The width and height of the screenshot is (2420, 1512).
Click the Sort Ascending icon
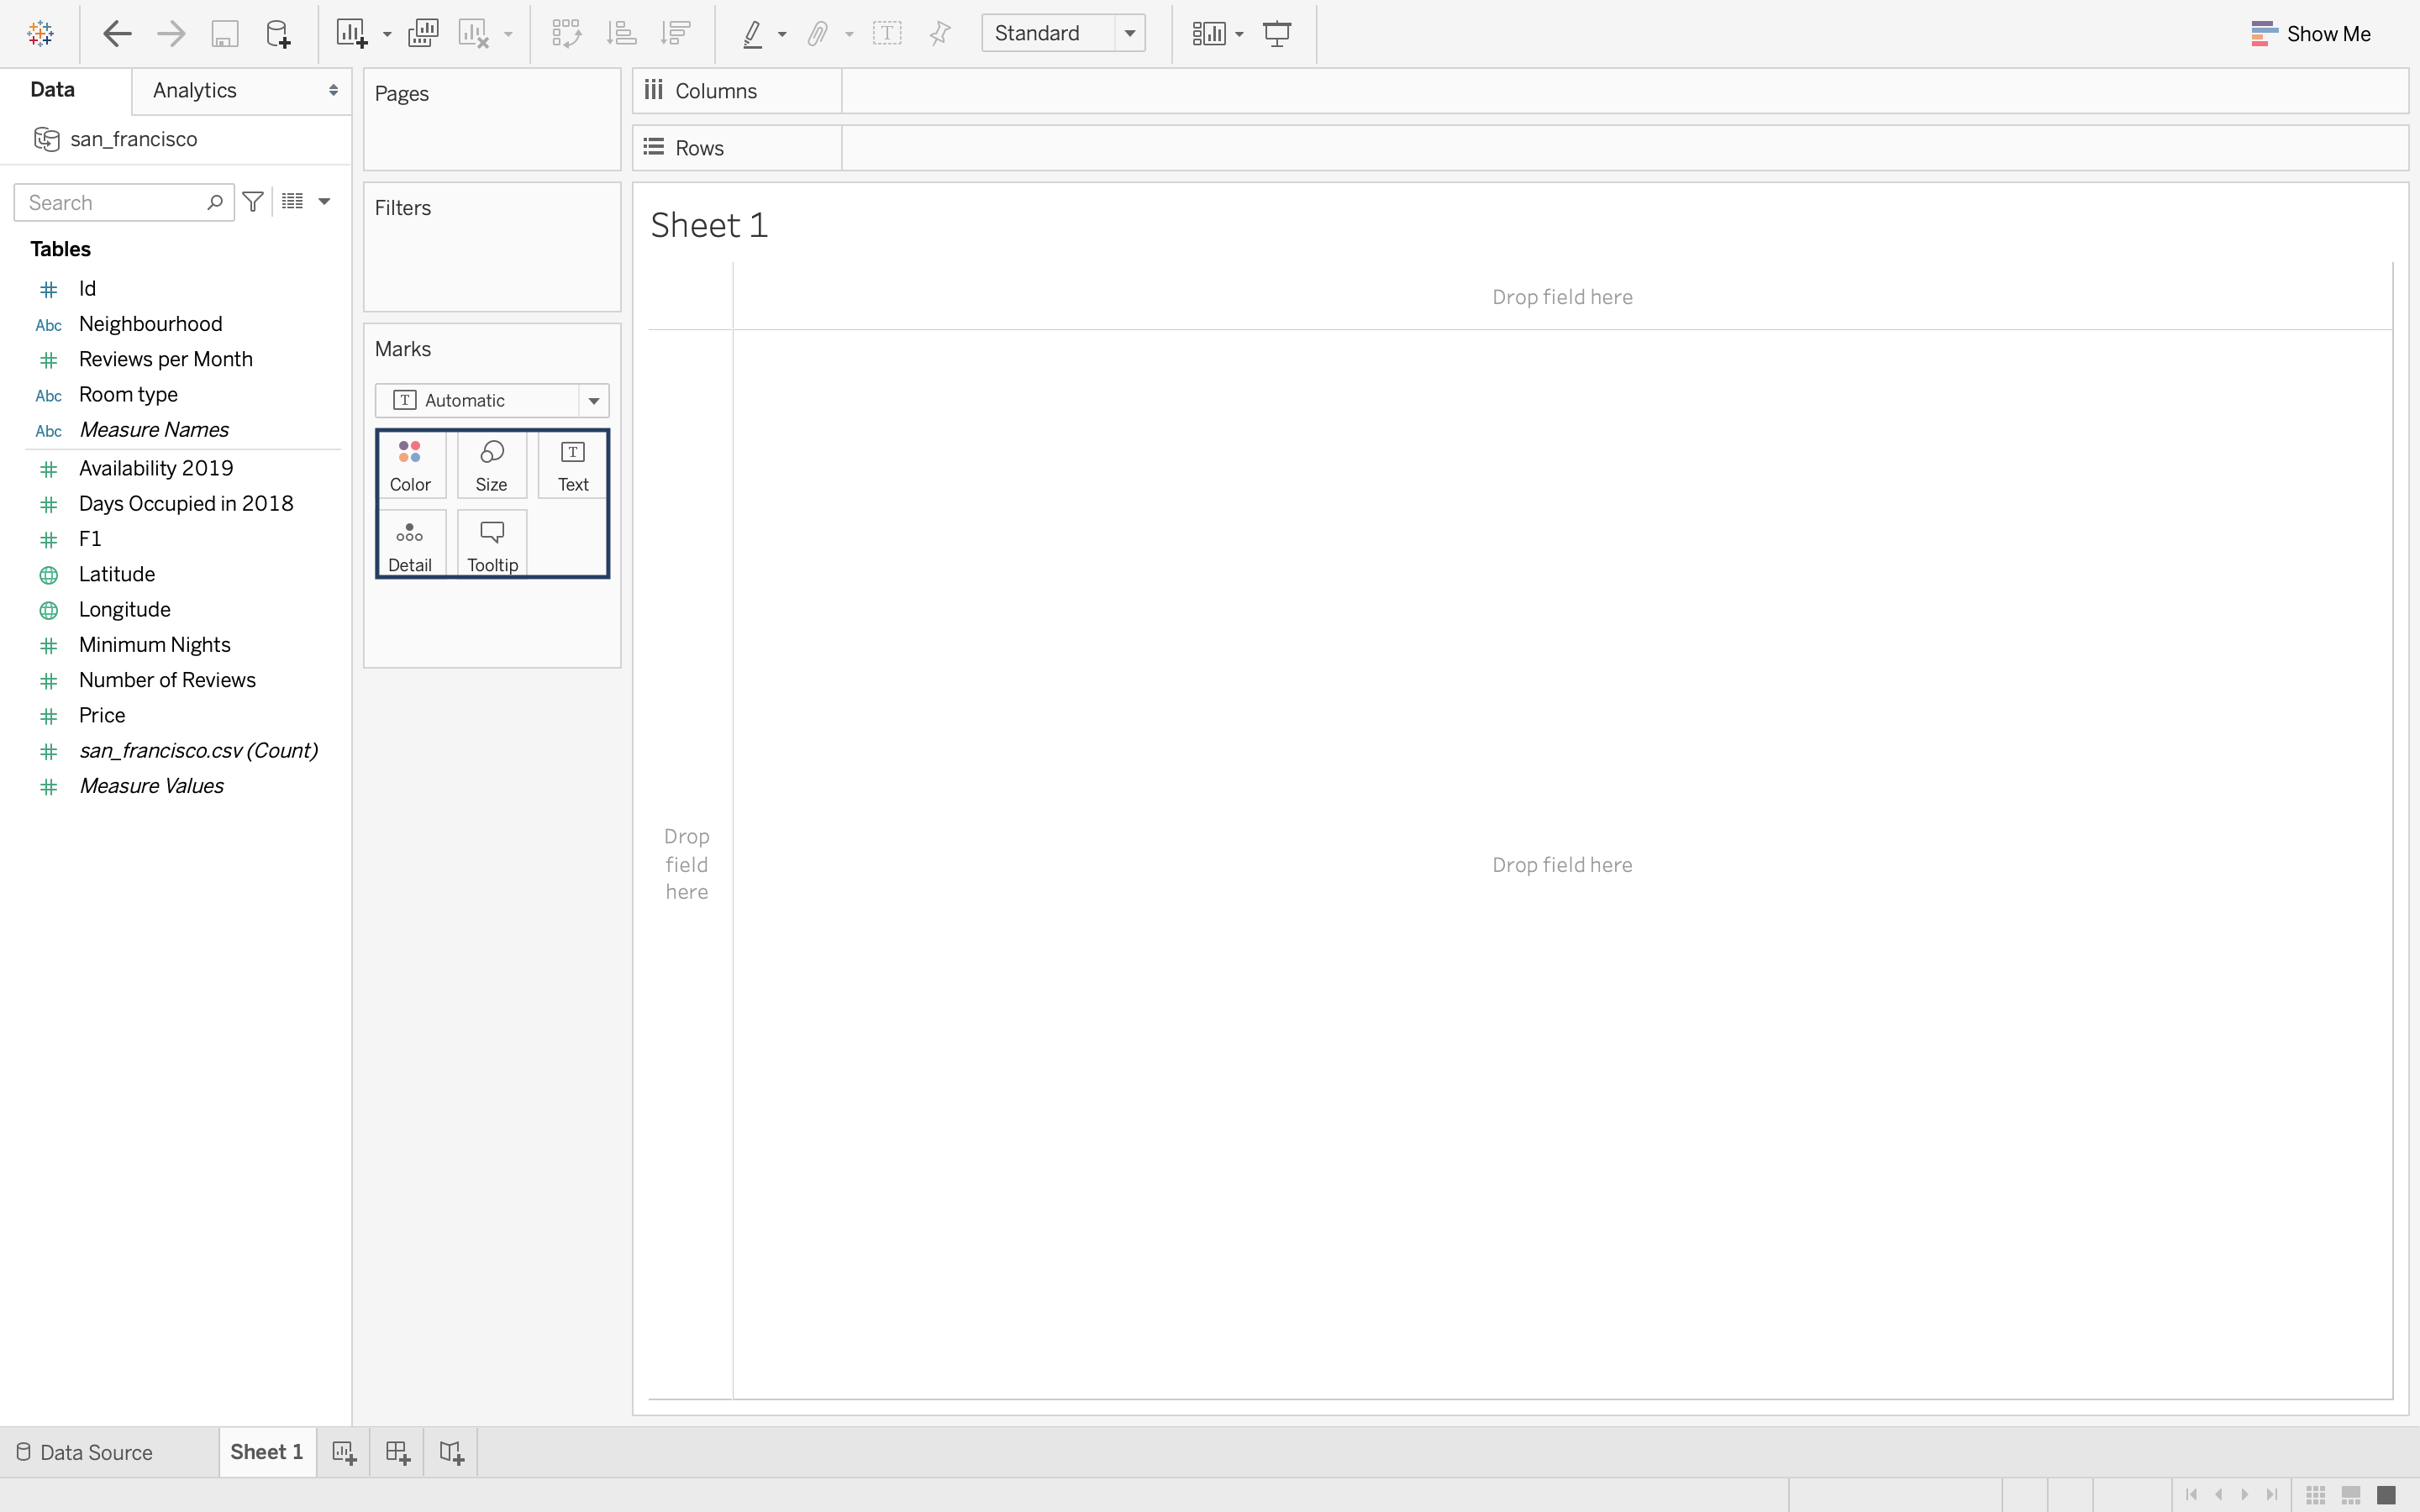(621, 34)
